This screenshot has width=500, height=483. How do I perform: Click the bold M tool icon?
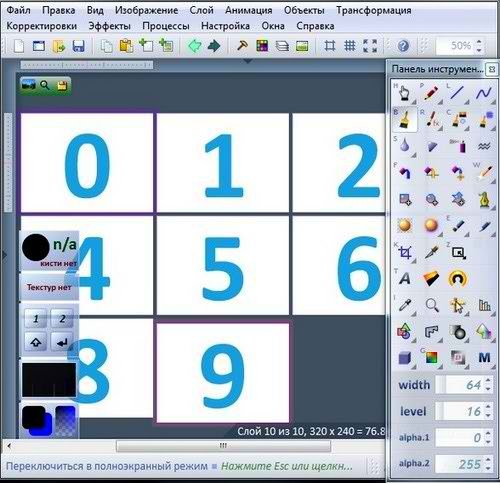484,358
